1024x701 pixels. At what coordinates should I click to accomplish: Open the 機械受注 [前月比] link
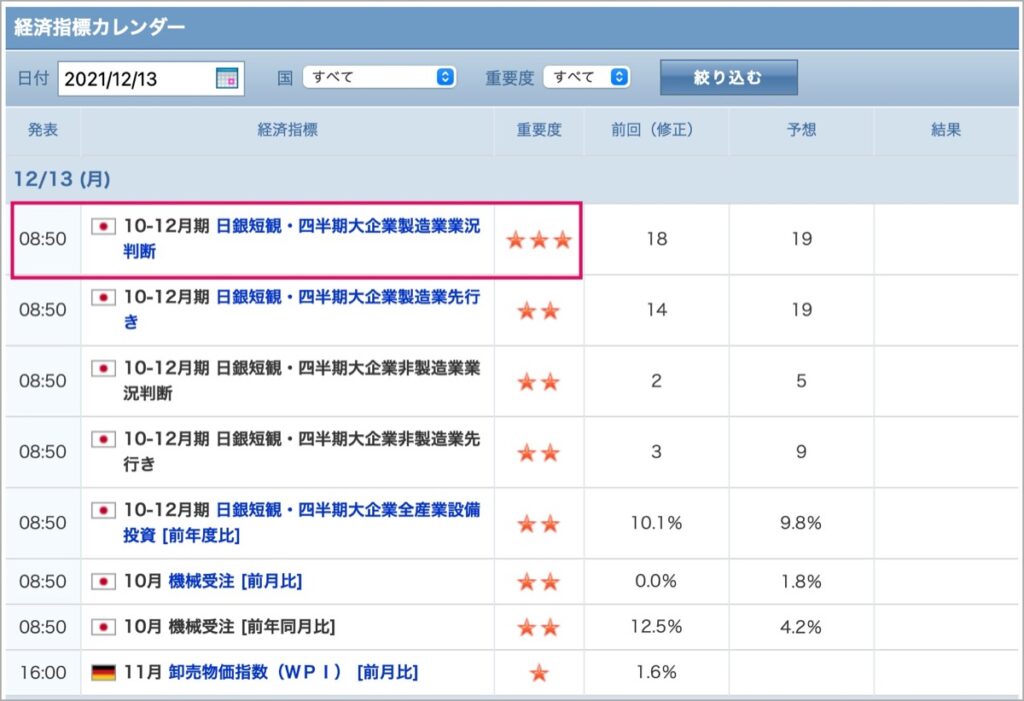pyautogui.click(x=235, y=581)
